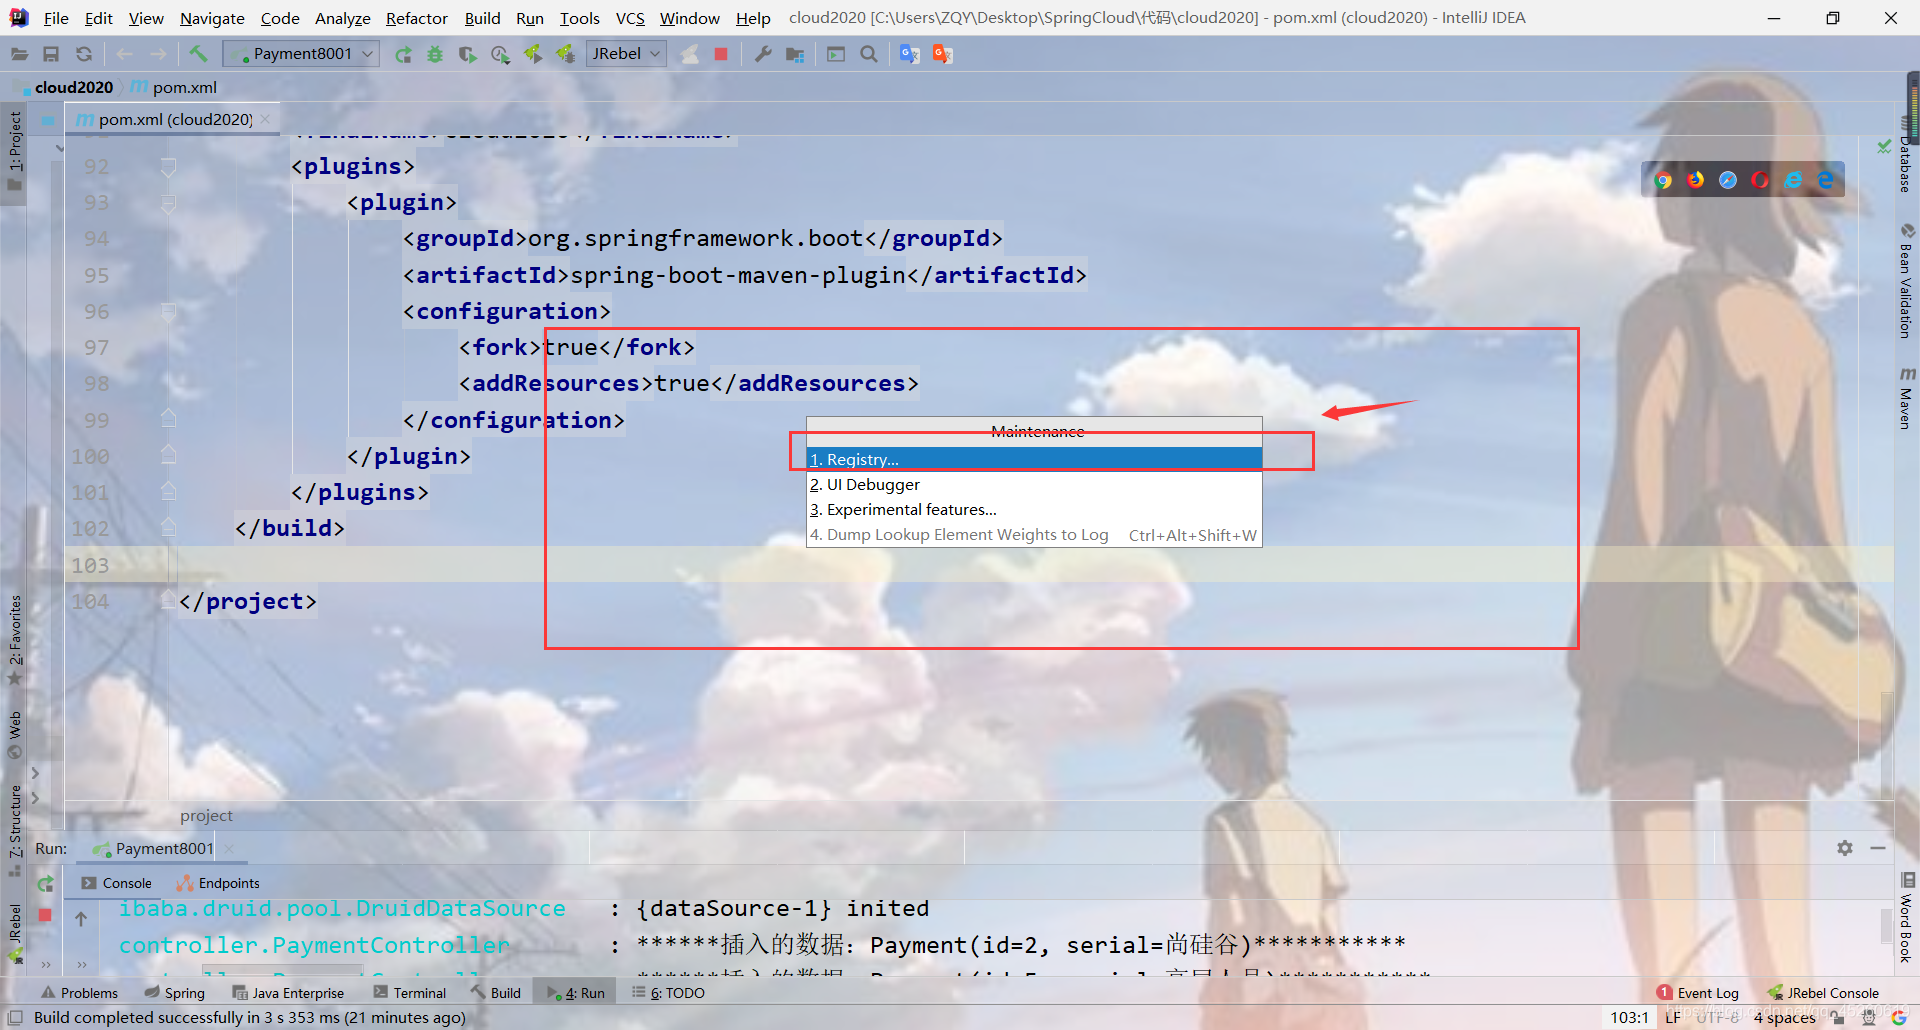This screenshot has width=1920, height=1030.
Task: Click the blue Google Translate icon
Action: (909, 54)
